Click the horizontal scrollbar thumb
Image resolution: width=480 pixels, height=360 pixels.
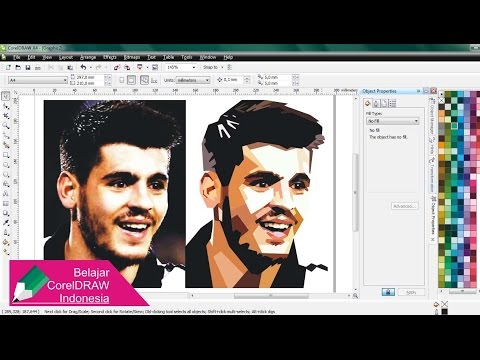[271, 296]
